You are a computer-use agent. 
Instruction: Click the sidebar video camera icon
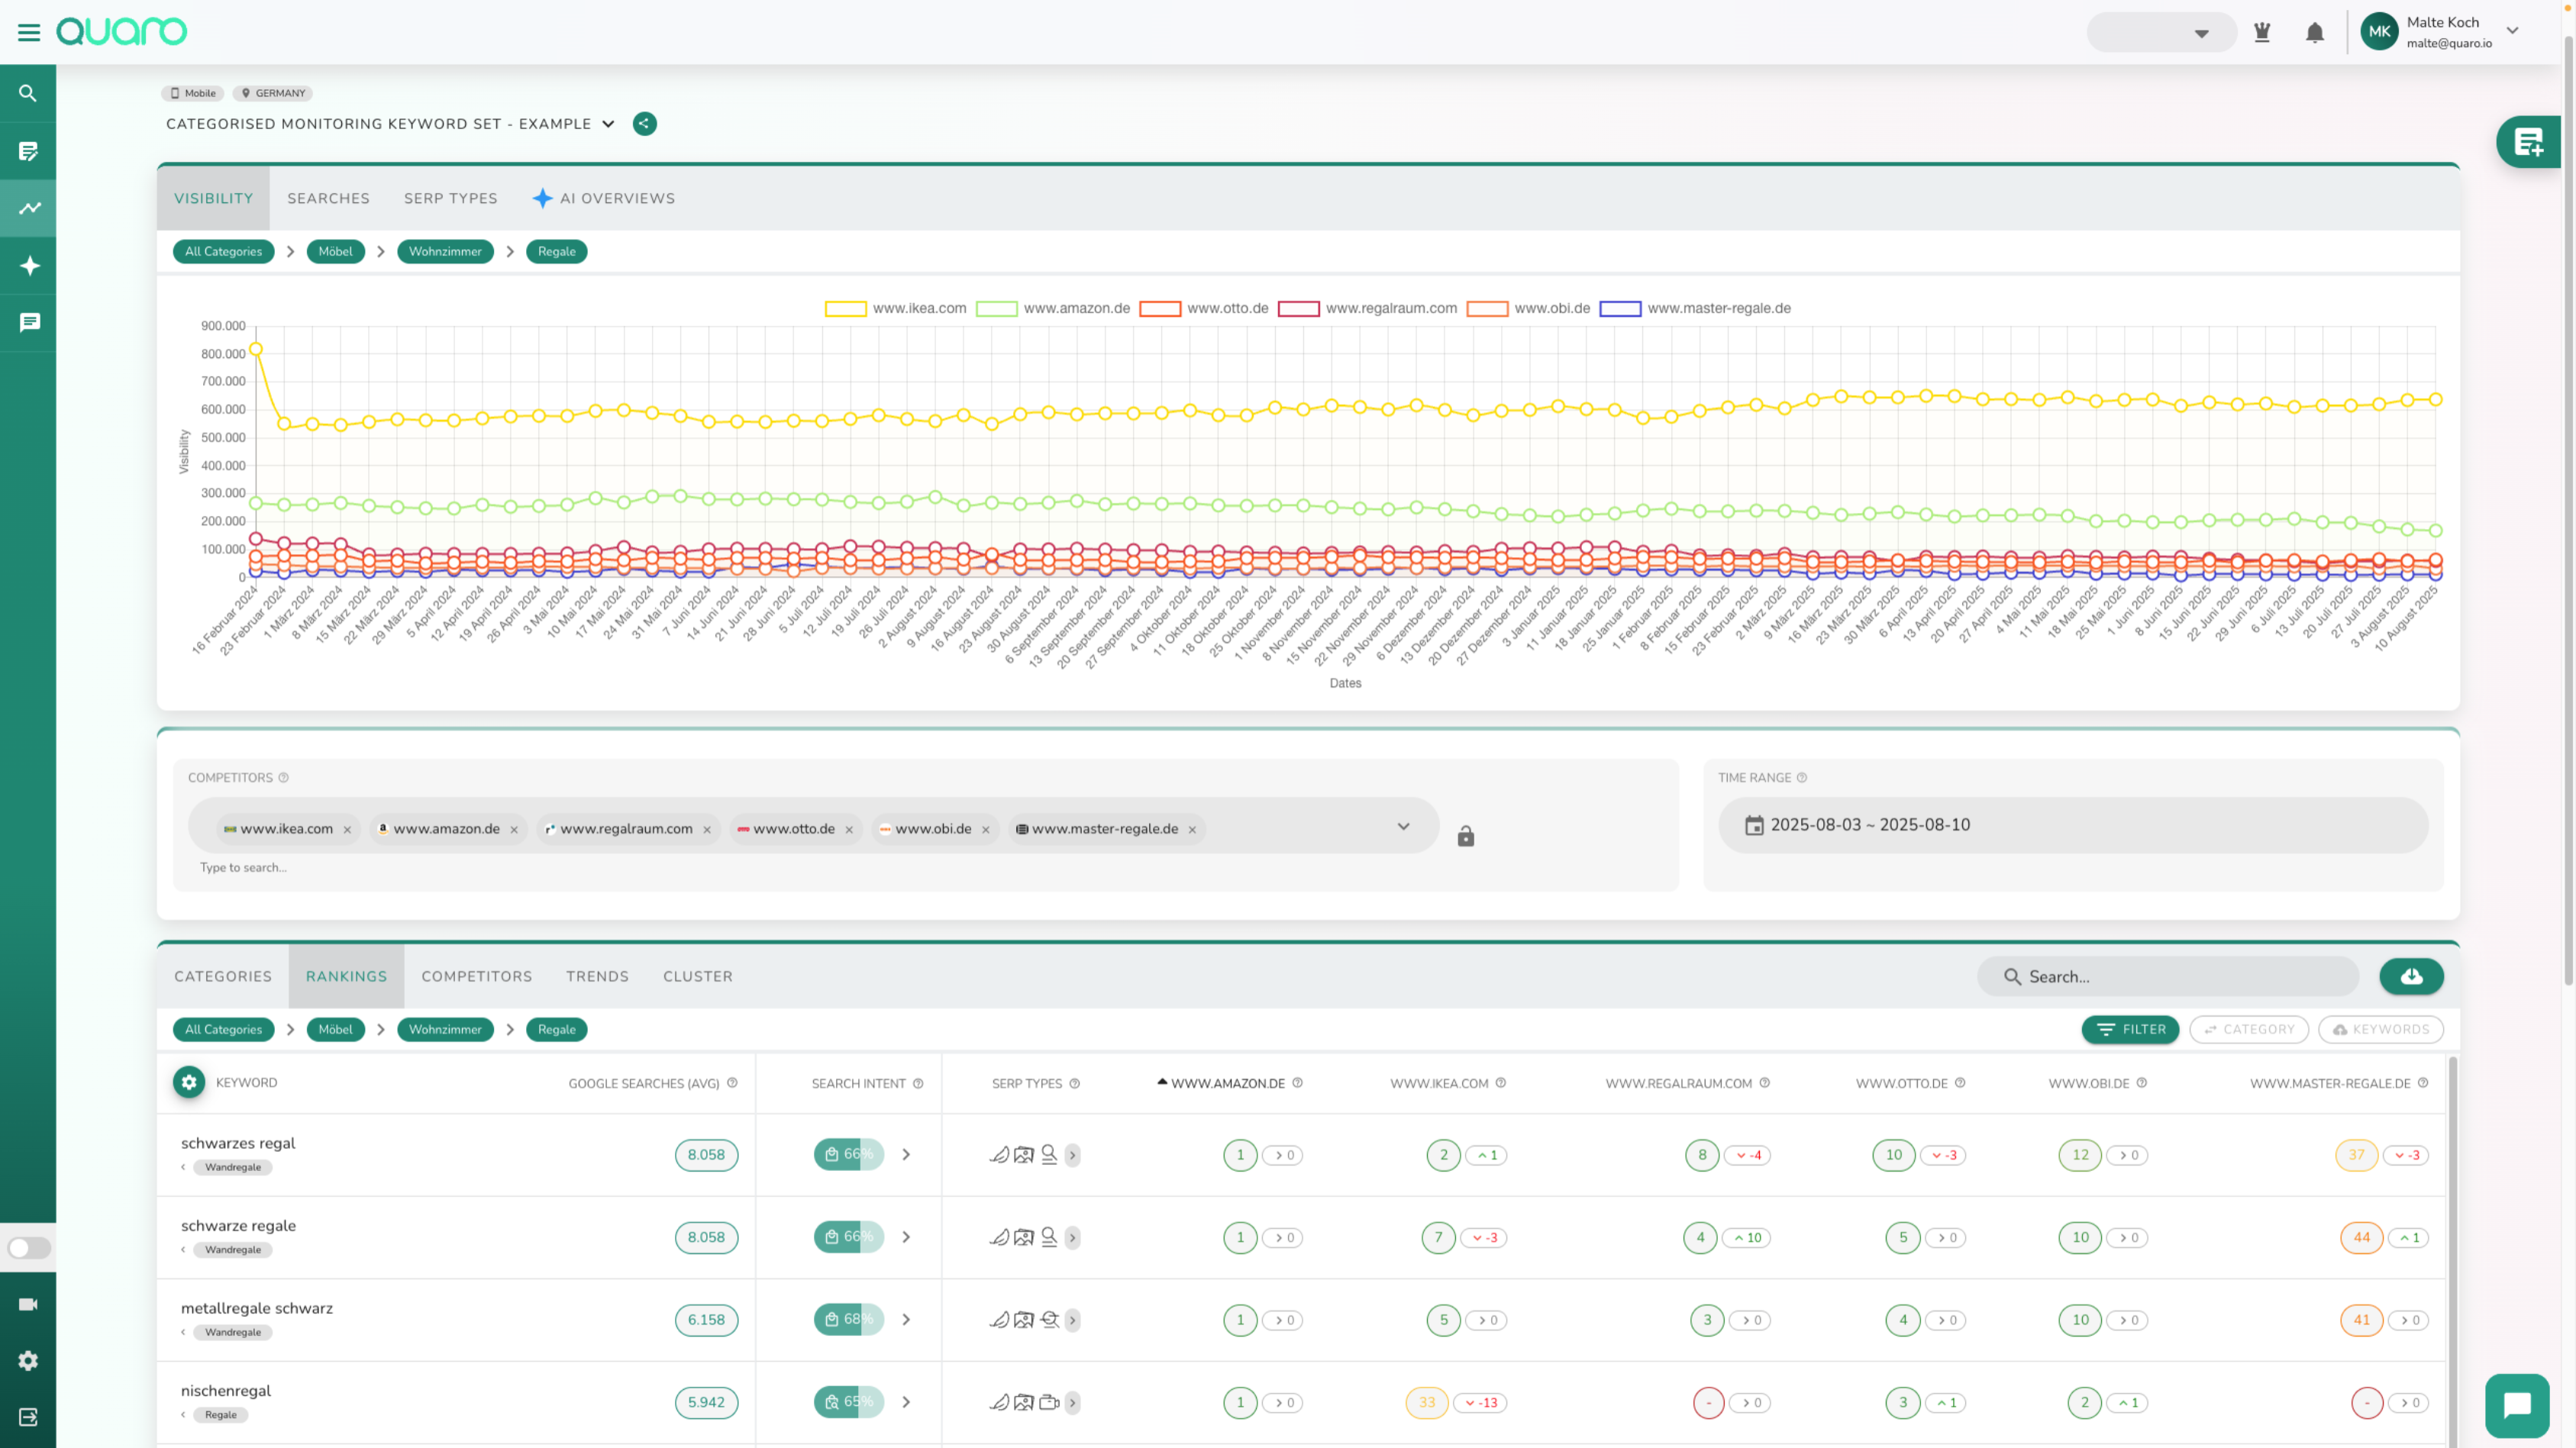point(28,1304)
